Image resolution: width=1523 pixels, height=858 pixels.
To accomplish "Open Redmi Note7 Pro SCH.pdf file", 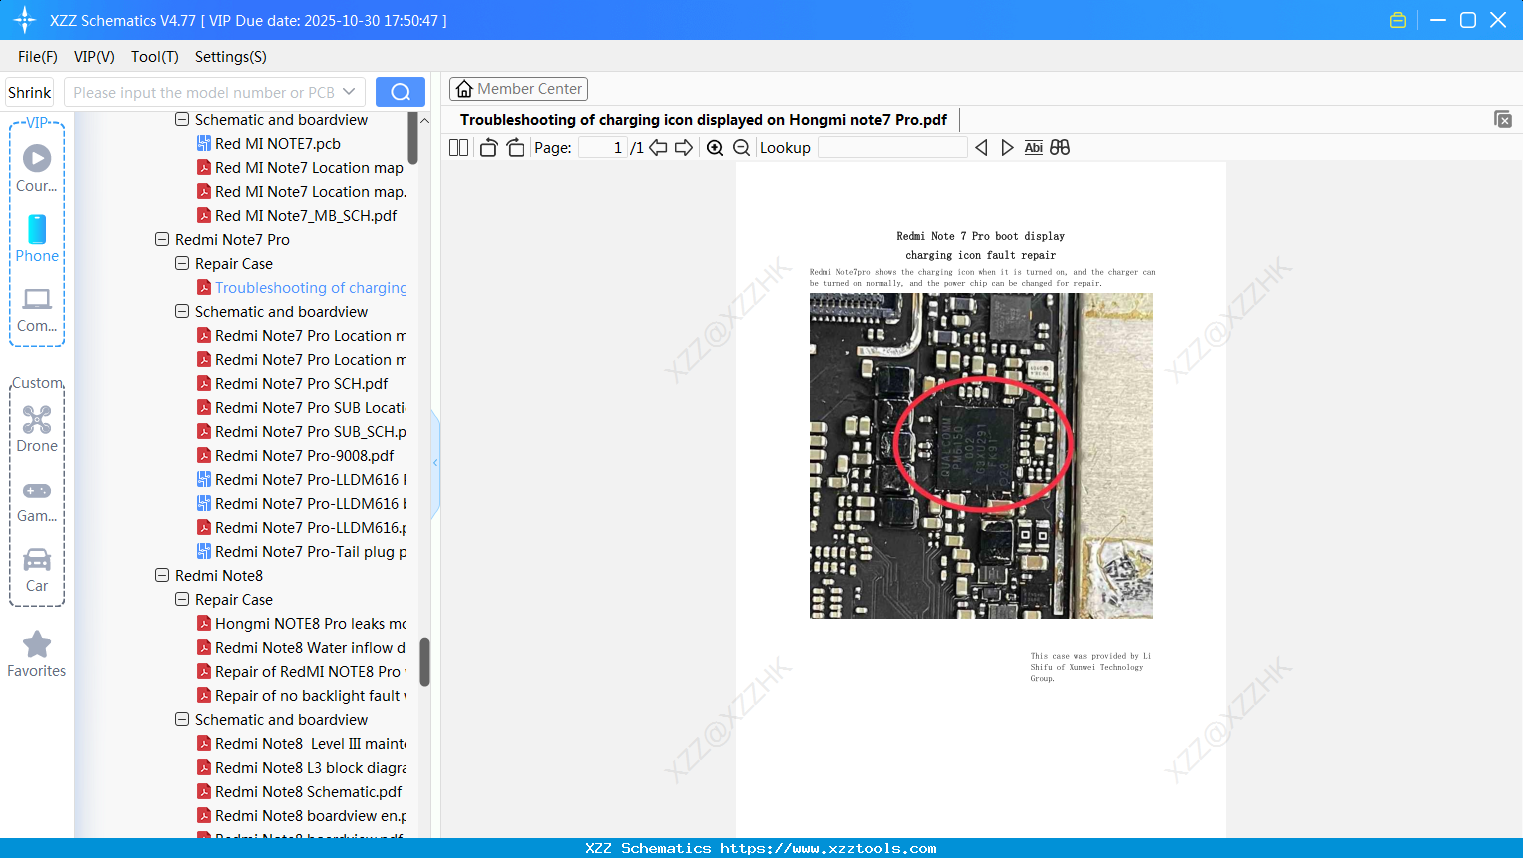I will [x=301, y=384].
